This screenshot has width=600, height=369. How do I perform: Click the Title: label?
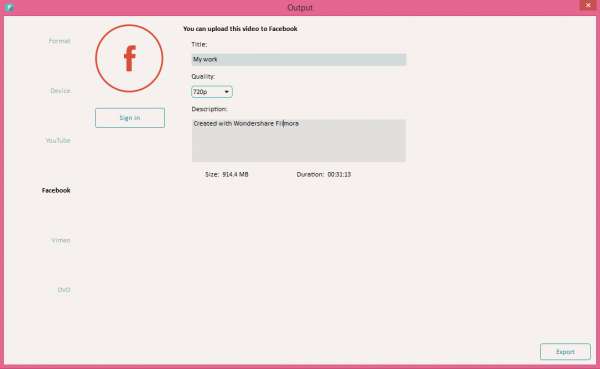point(199,44)
